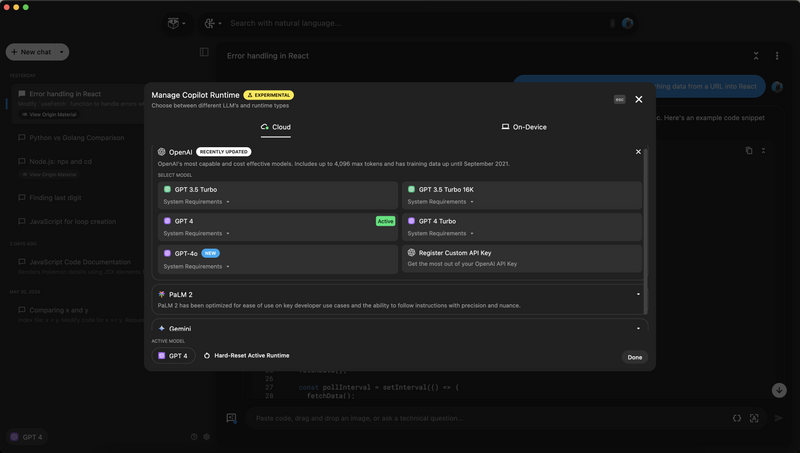Pick the GPT-4o model
This screenshot has height=453, width=800.
click(186, 253)
